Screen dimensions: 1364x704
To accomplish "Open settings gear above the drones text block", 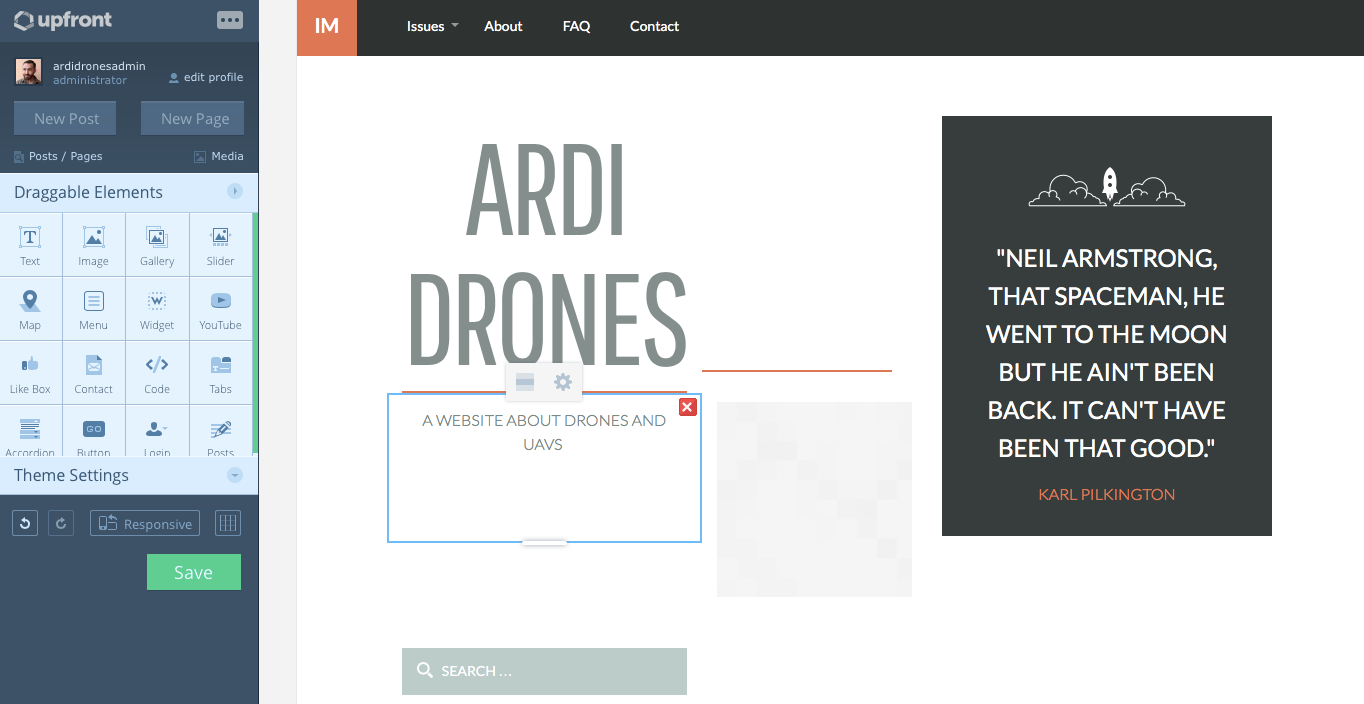I will tap(562, 382).
